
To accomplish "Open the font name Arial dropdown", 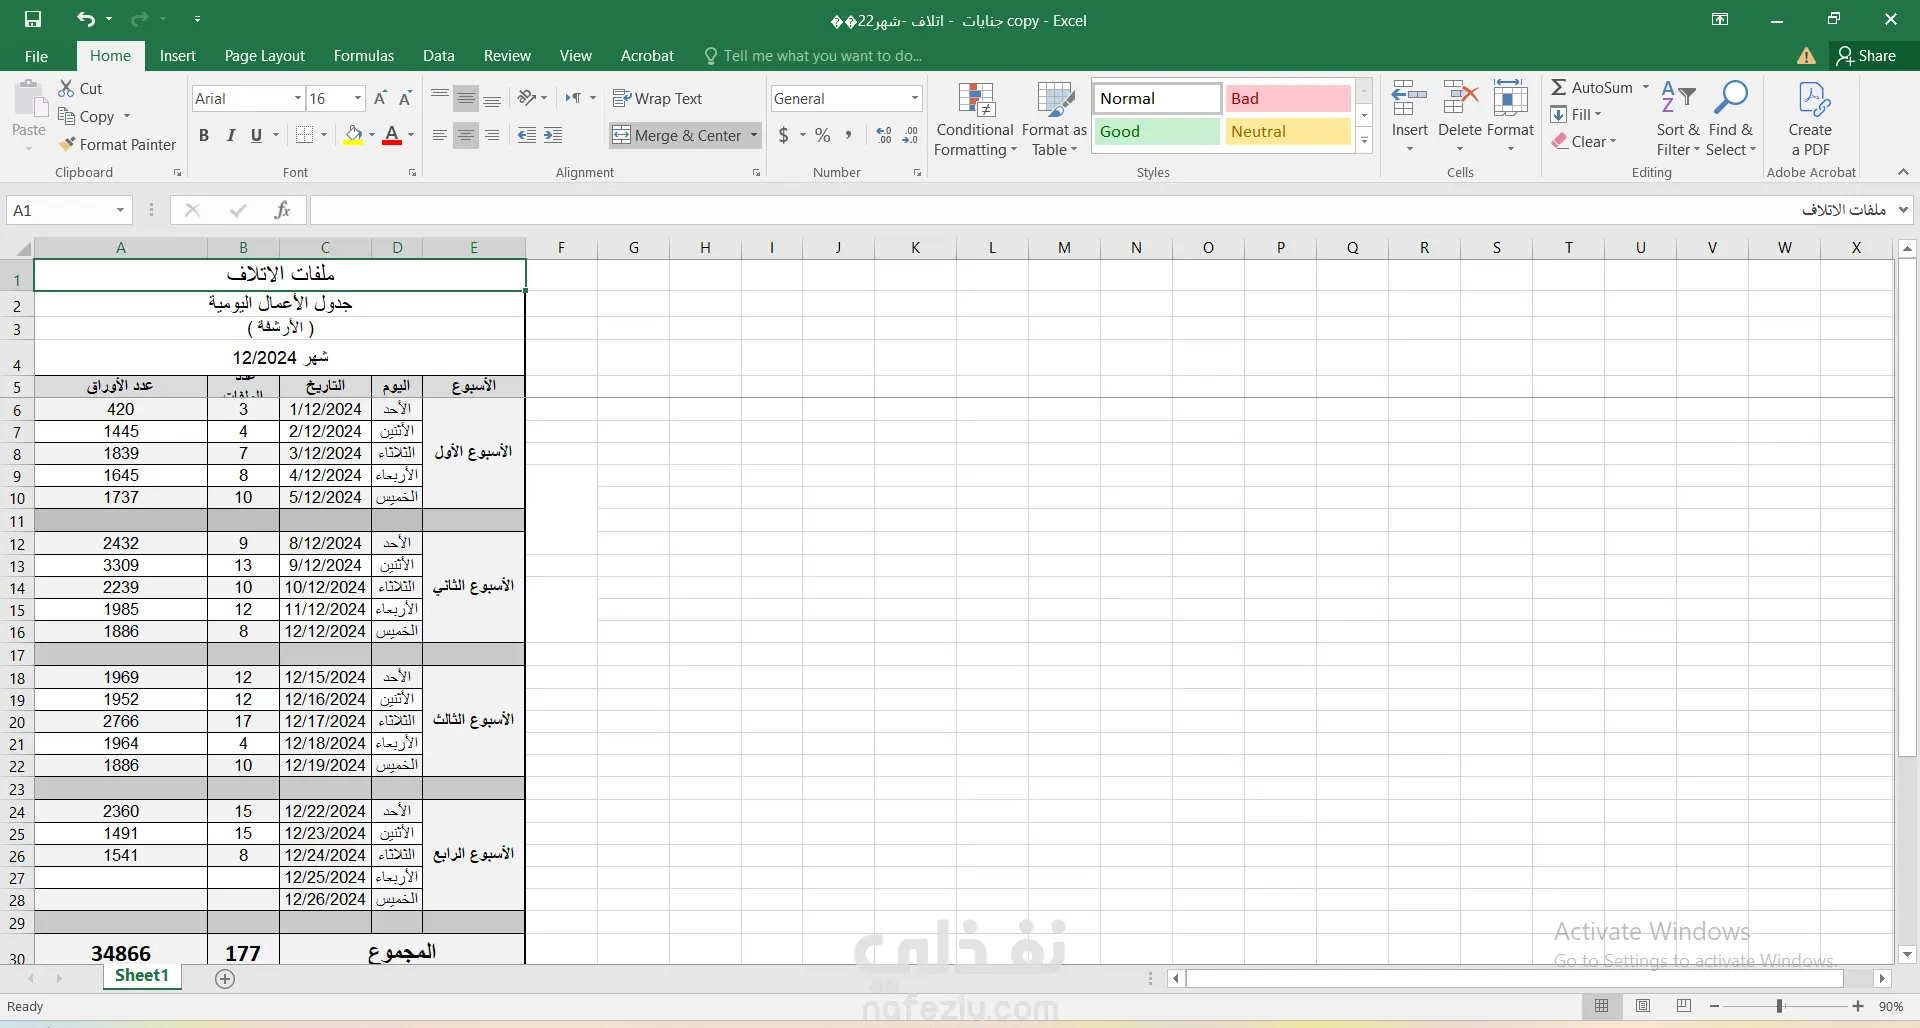I will click(297, 98).
